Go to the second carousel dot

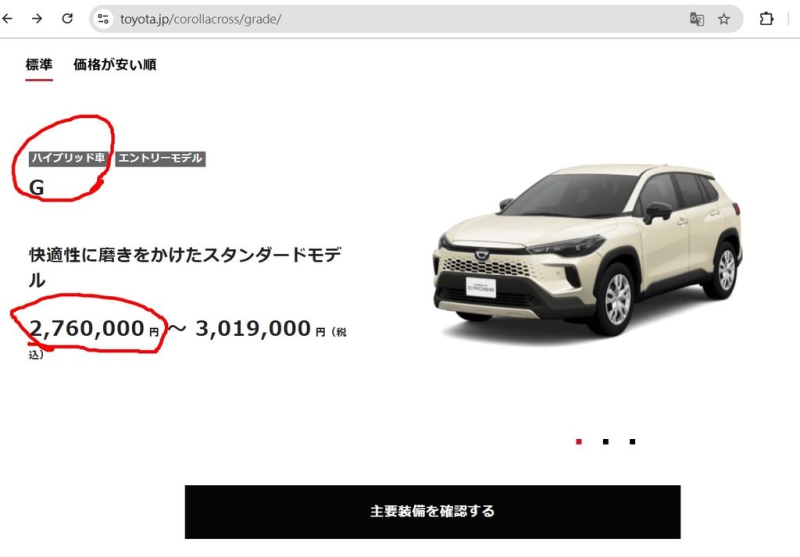[x=606, y=442]
